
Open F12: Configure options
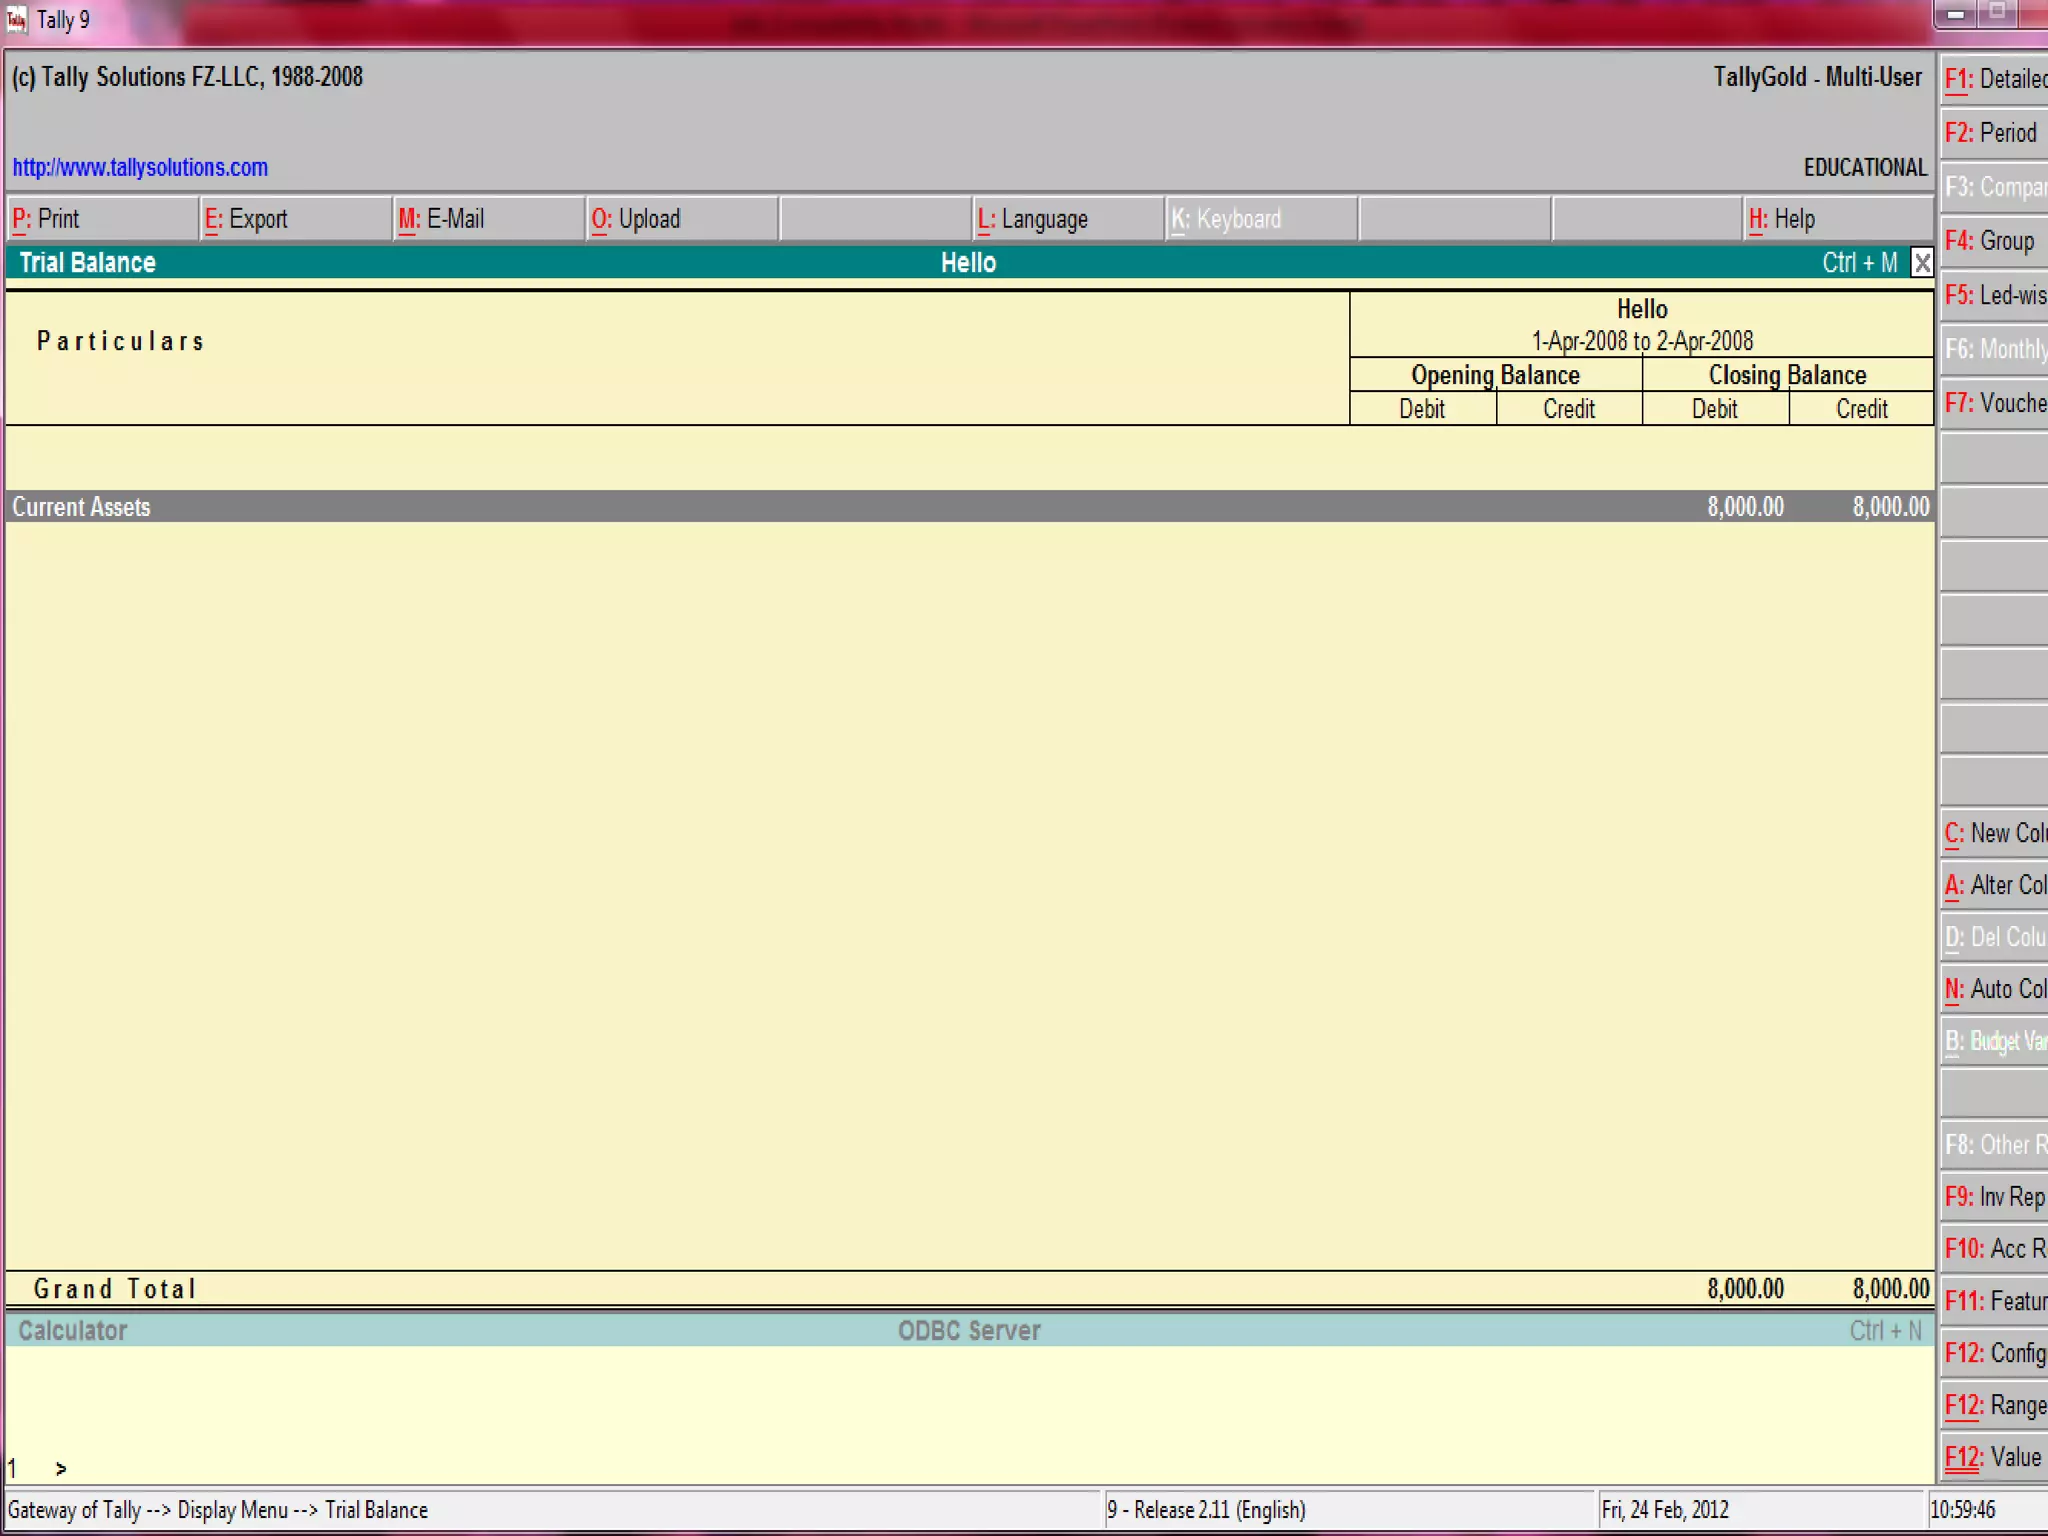1994,1353
